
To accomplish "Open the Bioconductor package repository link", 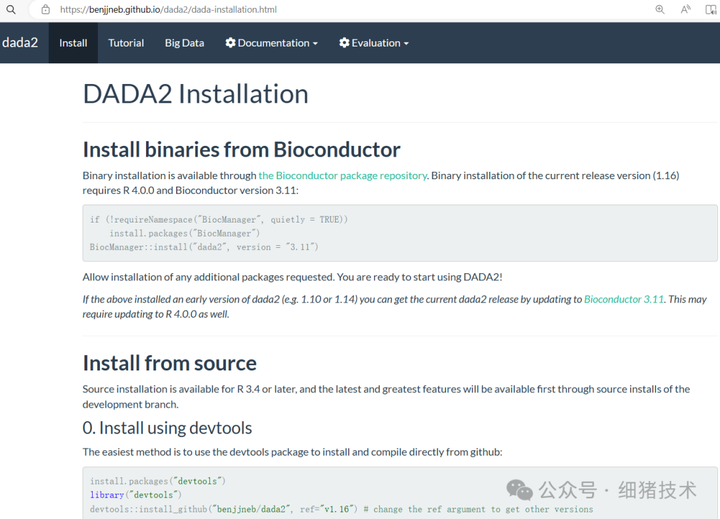I will 342,175.
